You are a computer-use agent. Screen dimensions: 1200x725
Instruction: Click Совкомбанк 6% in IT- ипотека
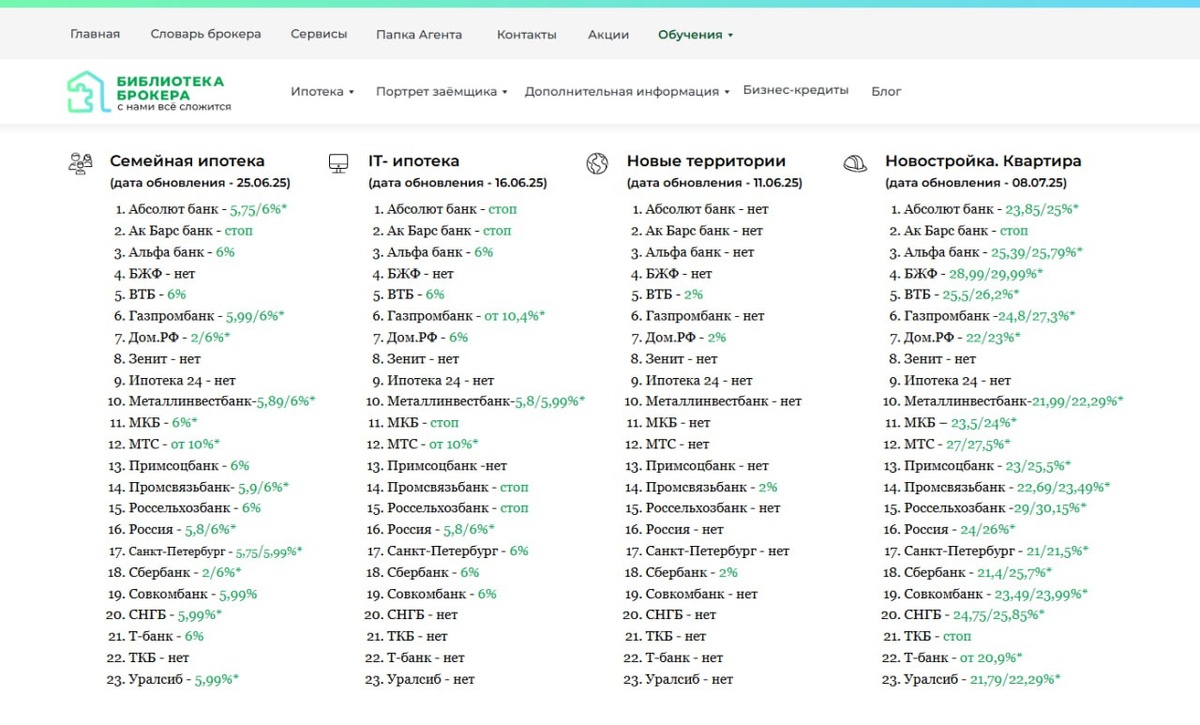tap(487, 594)
